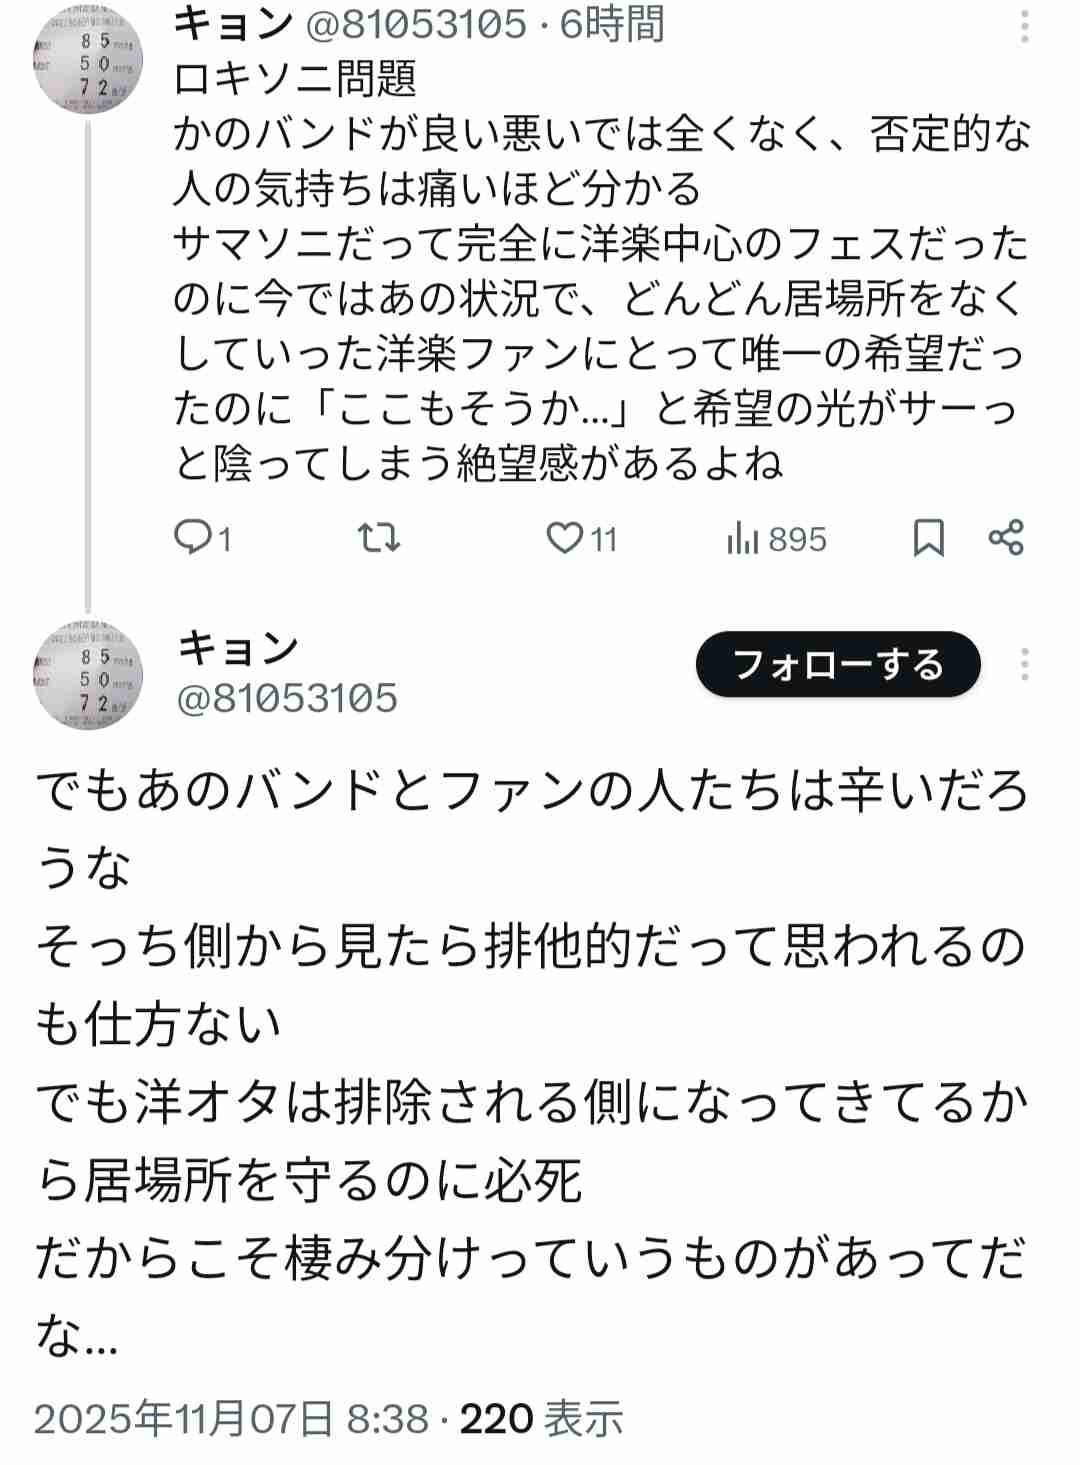Open more options for the top tweet

pyautogui.click(x=1024, y=26)
